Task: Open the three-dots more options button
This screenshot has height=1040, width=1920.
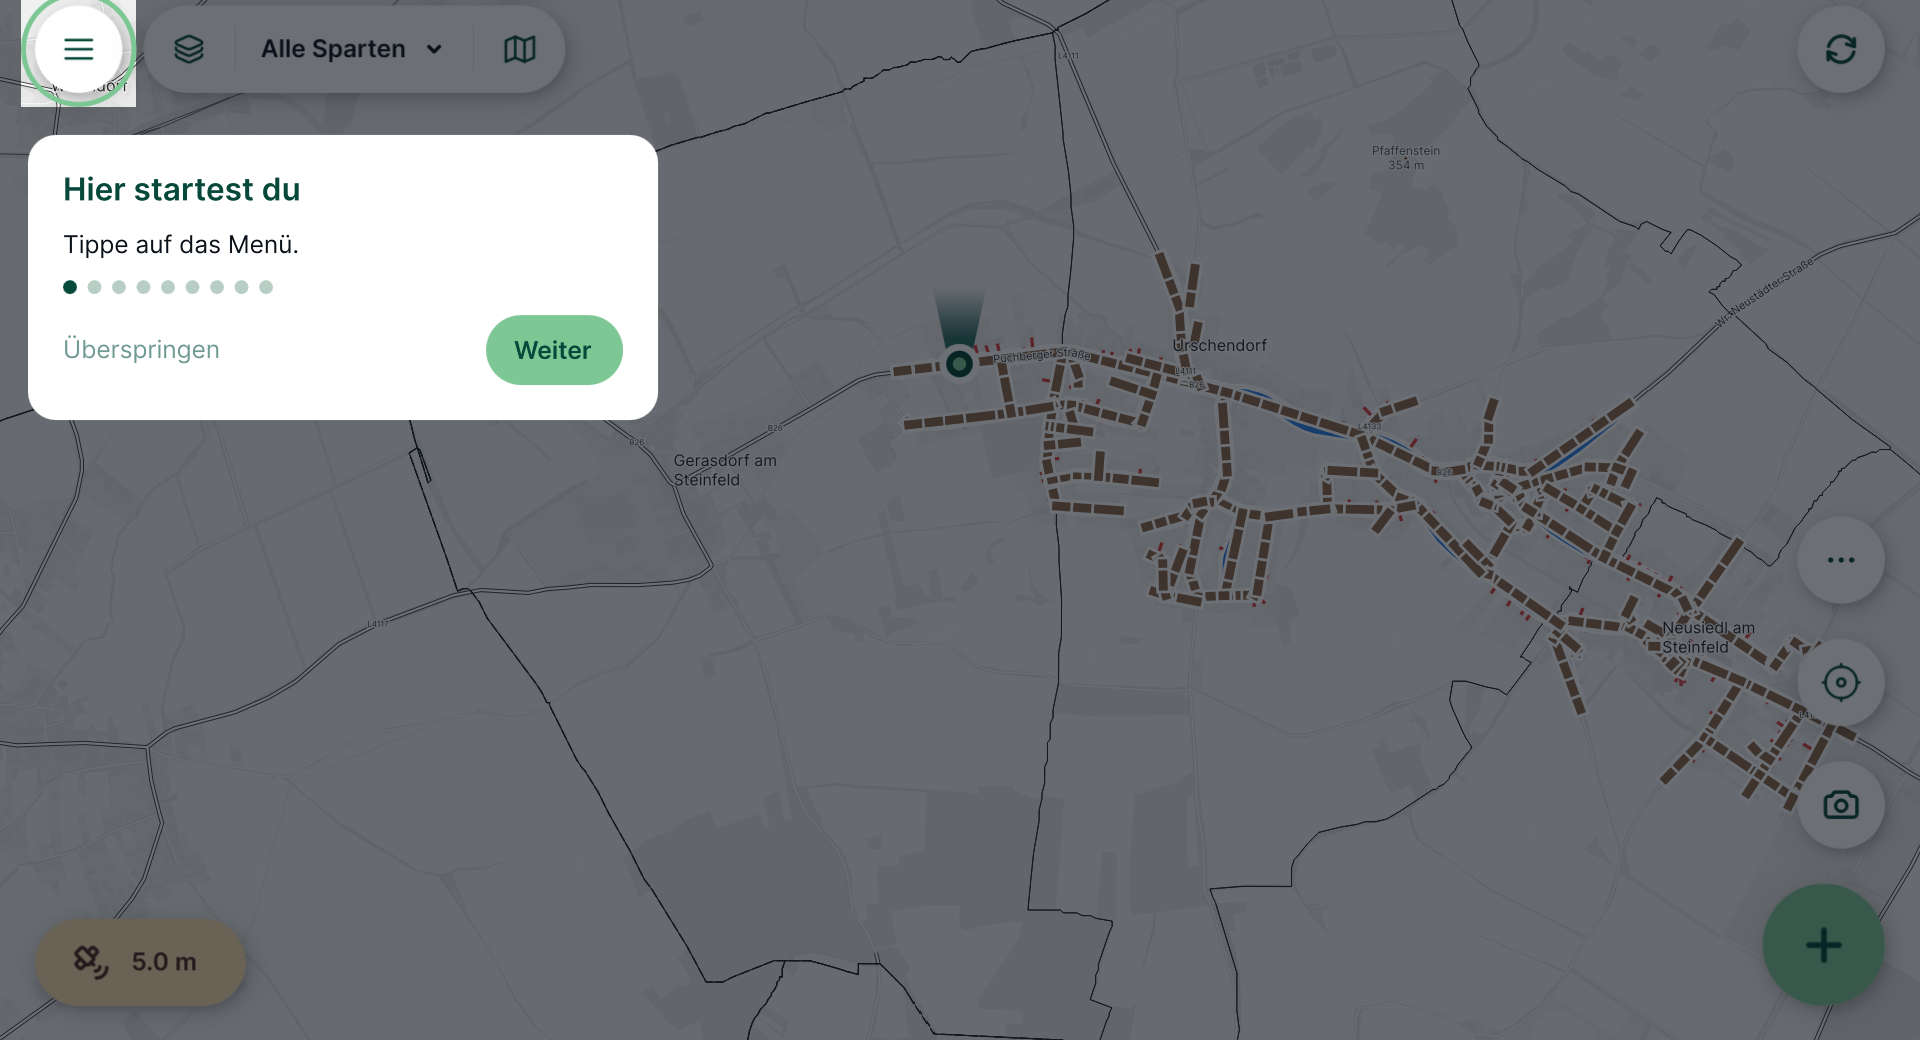Action: coord(1841,560)
